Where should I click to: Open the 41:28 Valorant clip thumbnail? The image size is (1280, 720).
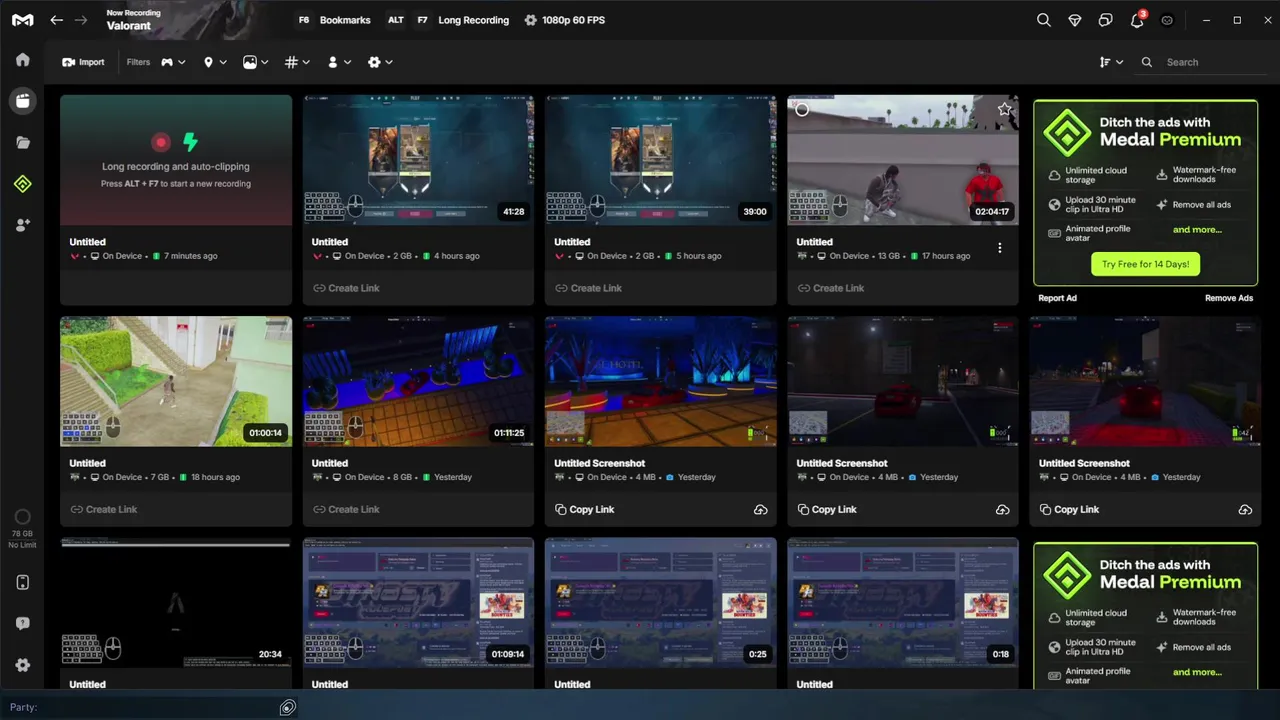coord(418,160)
